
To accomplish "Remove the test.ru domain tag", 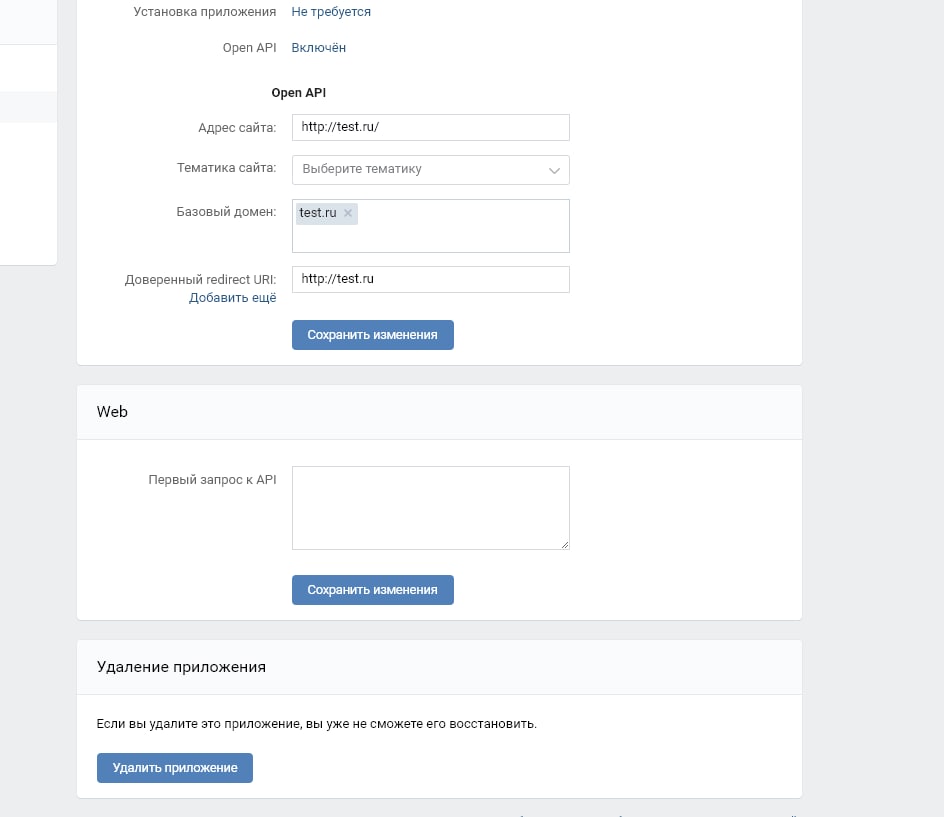I will tap(348, 213).
